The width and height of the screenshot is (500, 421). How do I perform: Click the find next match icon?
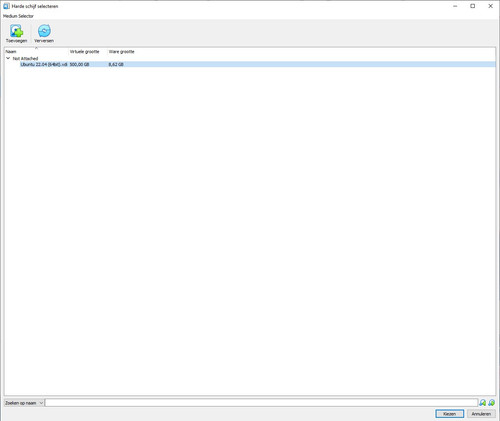(491, 403)
